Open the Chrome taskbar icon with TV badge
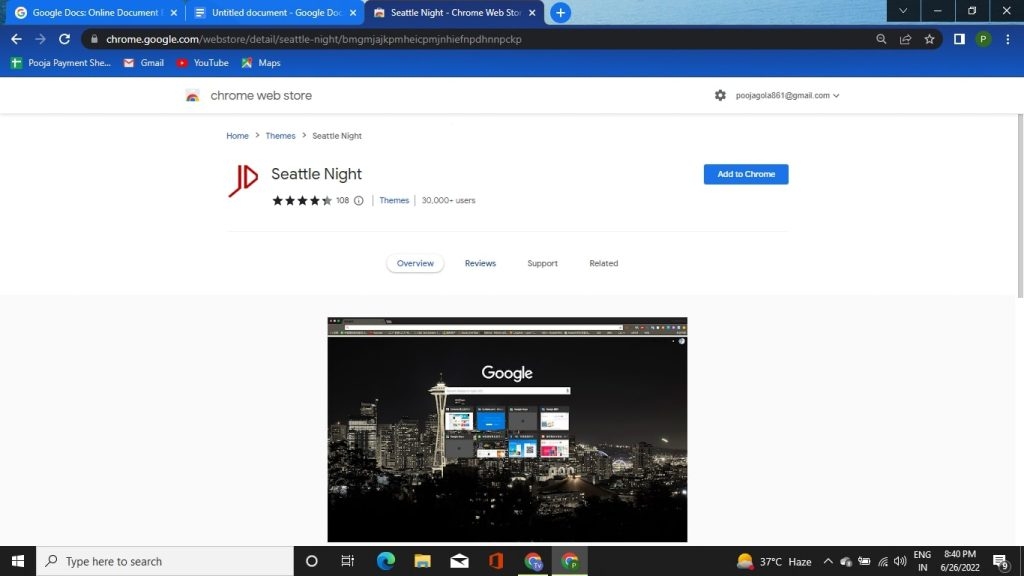This screenshot has width=1024, height=576. 534,561
